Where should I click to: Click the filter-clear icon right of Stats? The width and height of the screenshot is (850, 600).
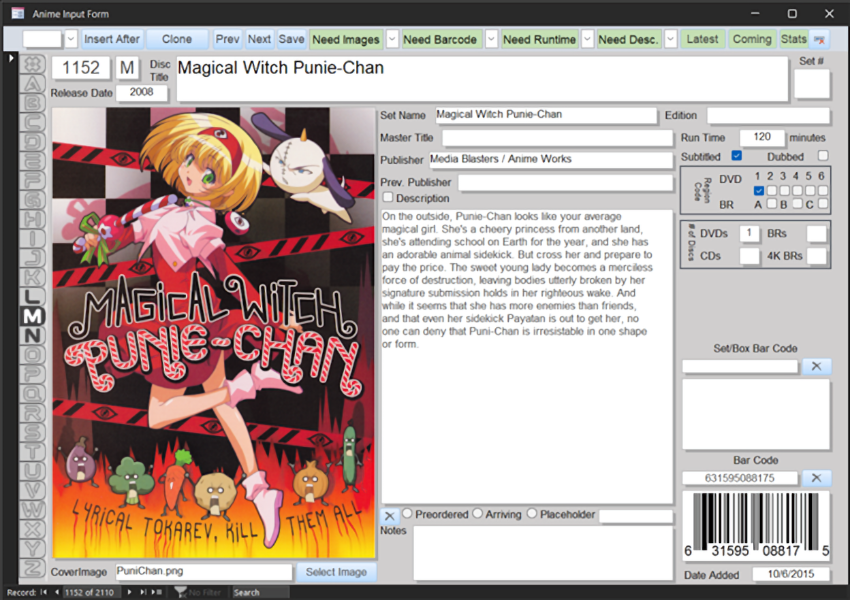820,40
